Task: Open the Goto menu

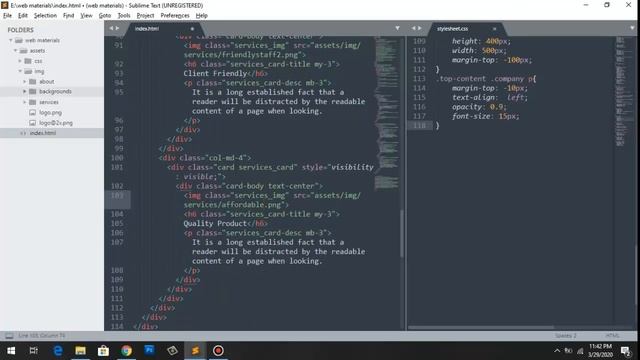Action: tap(105, 16)
